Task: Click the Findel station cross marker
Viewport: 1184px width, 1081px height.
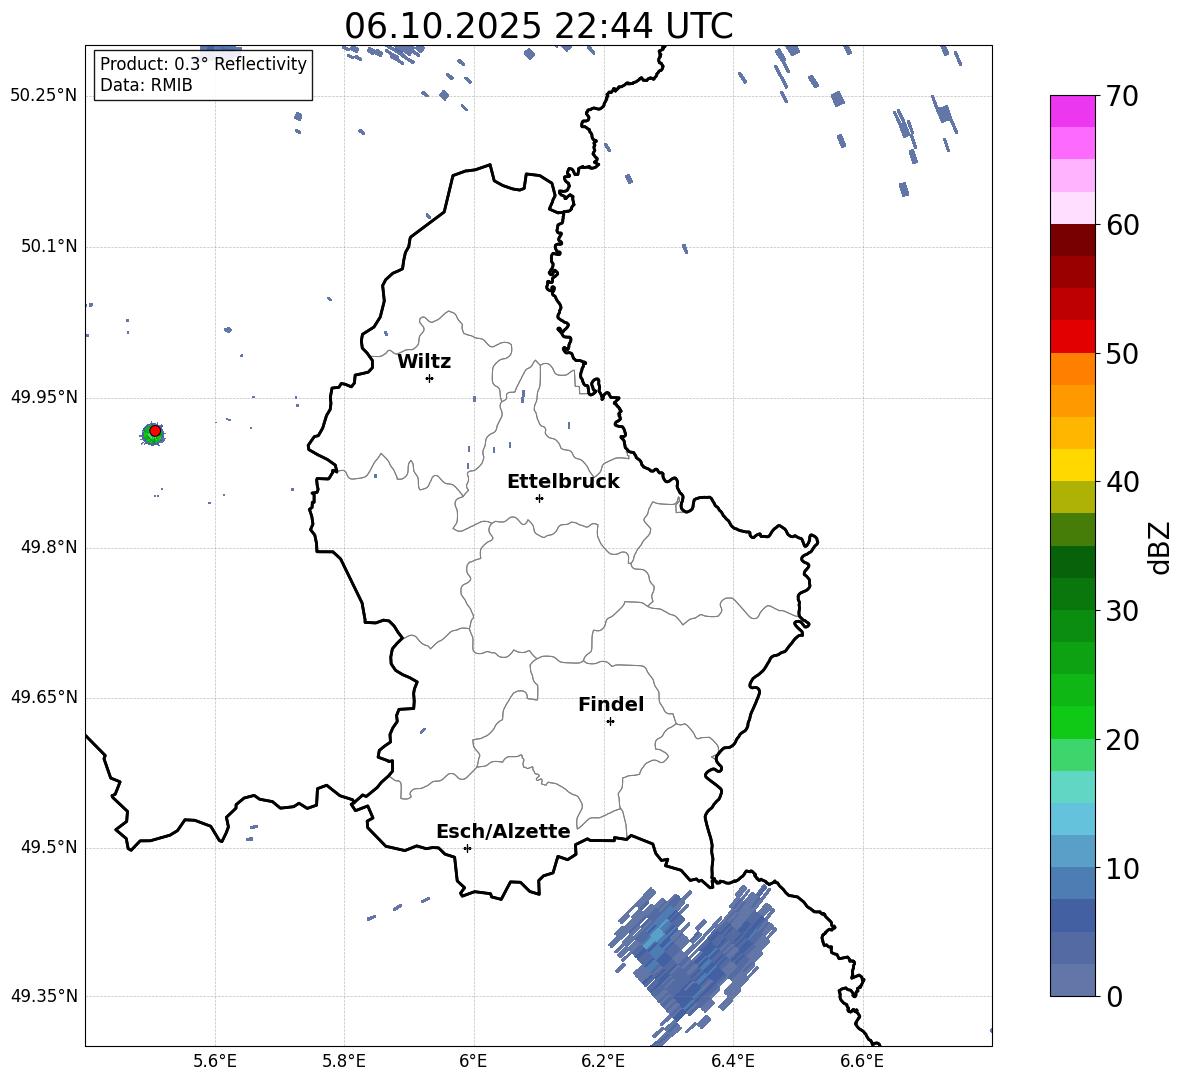Action: [610, 722]
